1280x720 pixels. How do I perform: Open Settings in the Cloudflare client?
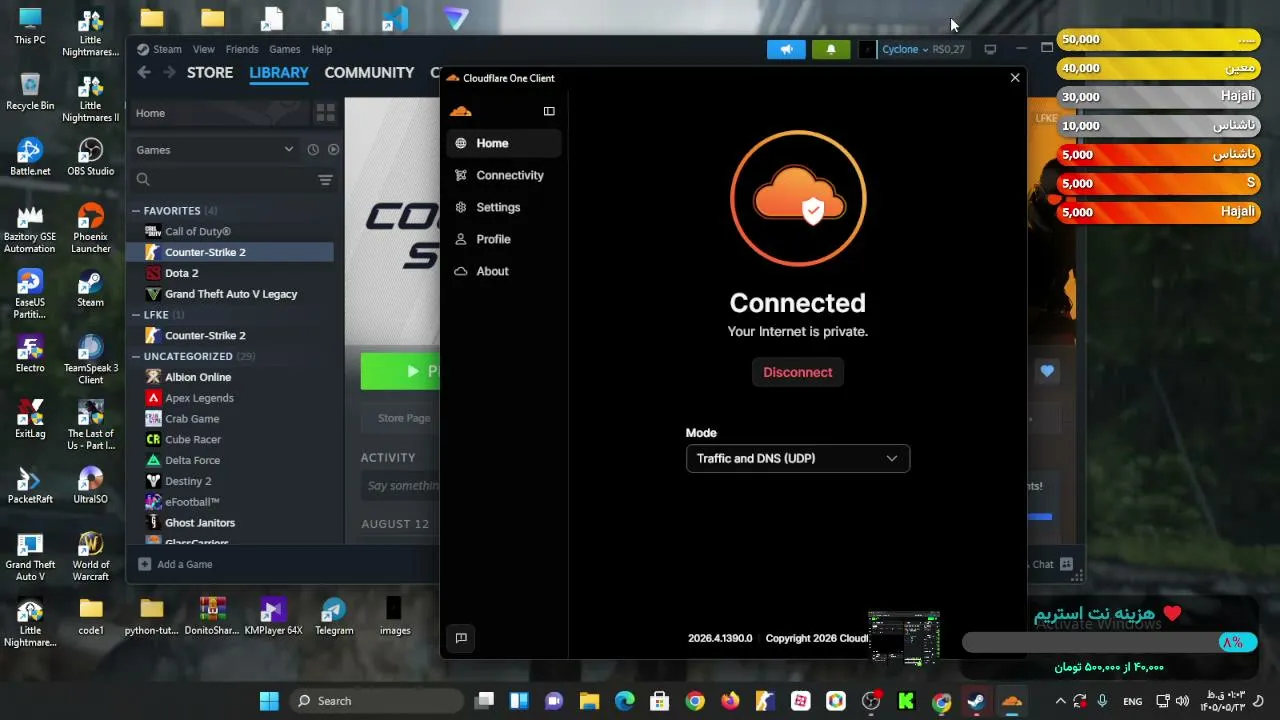point(504,207)
